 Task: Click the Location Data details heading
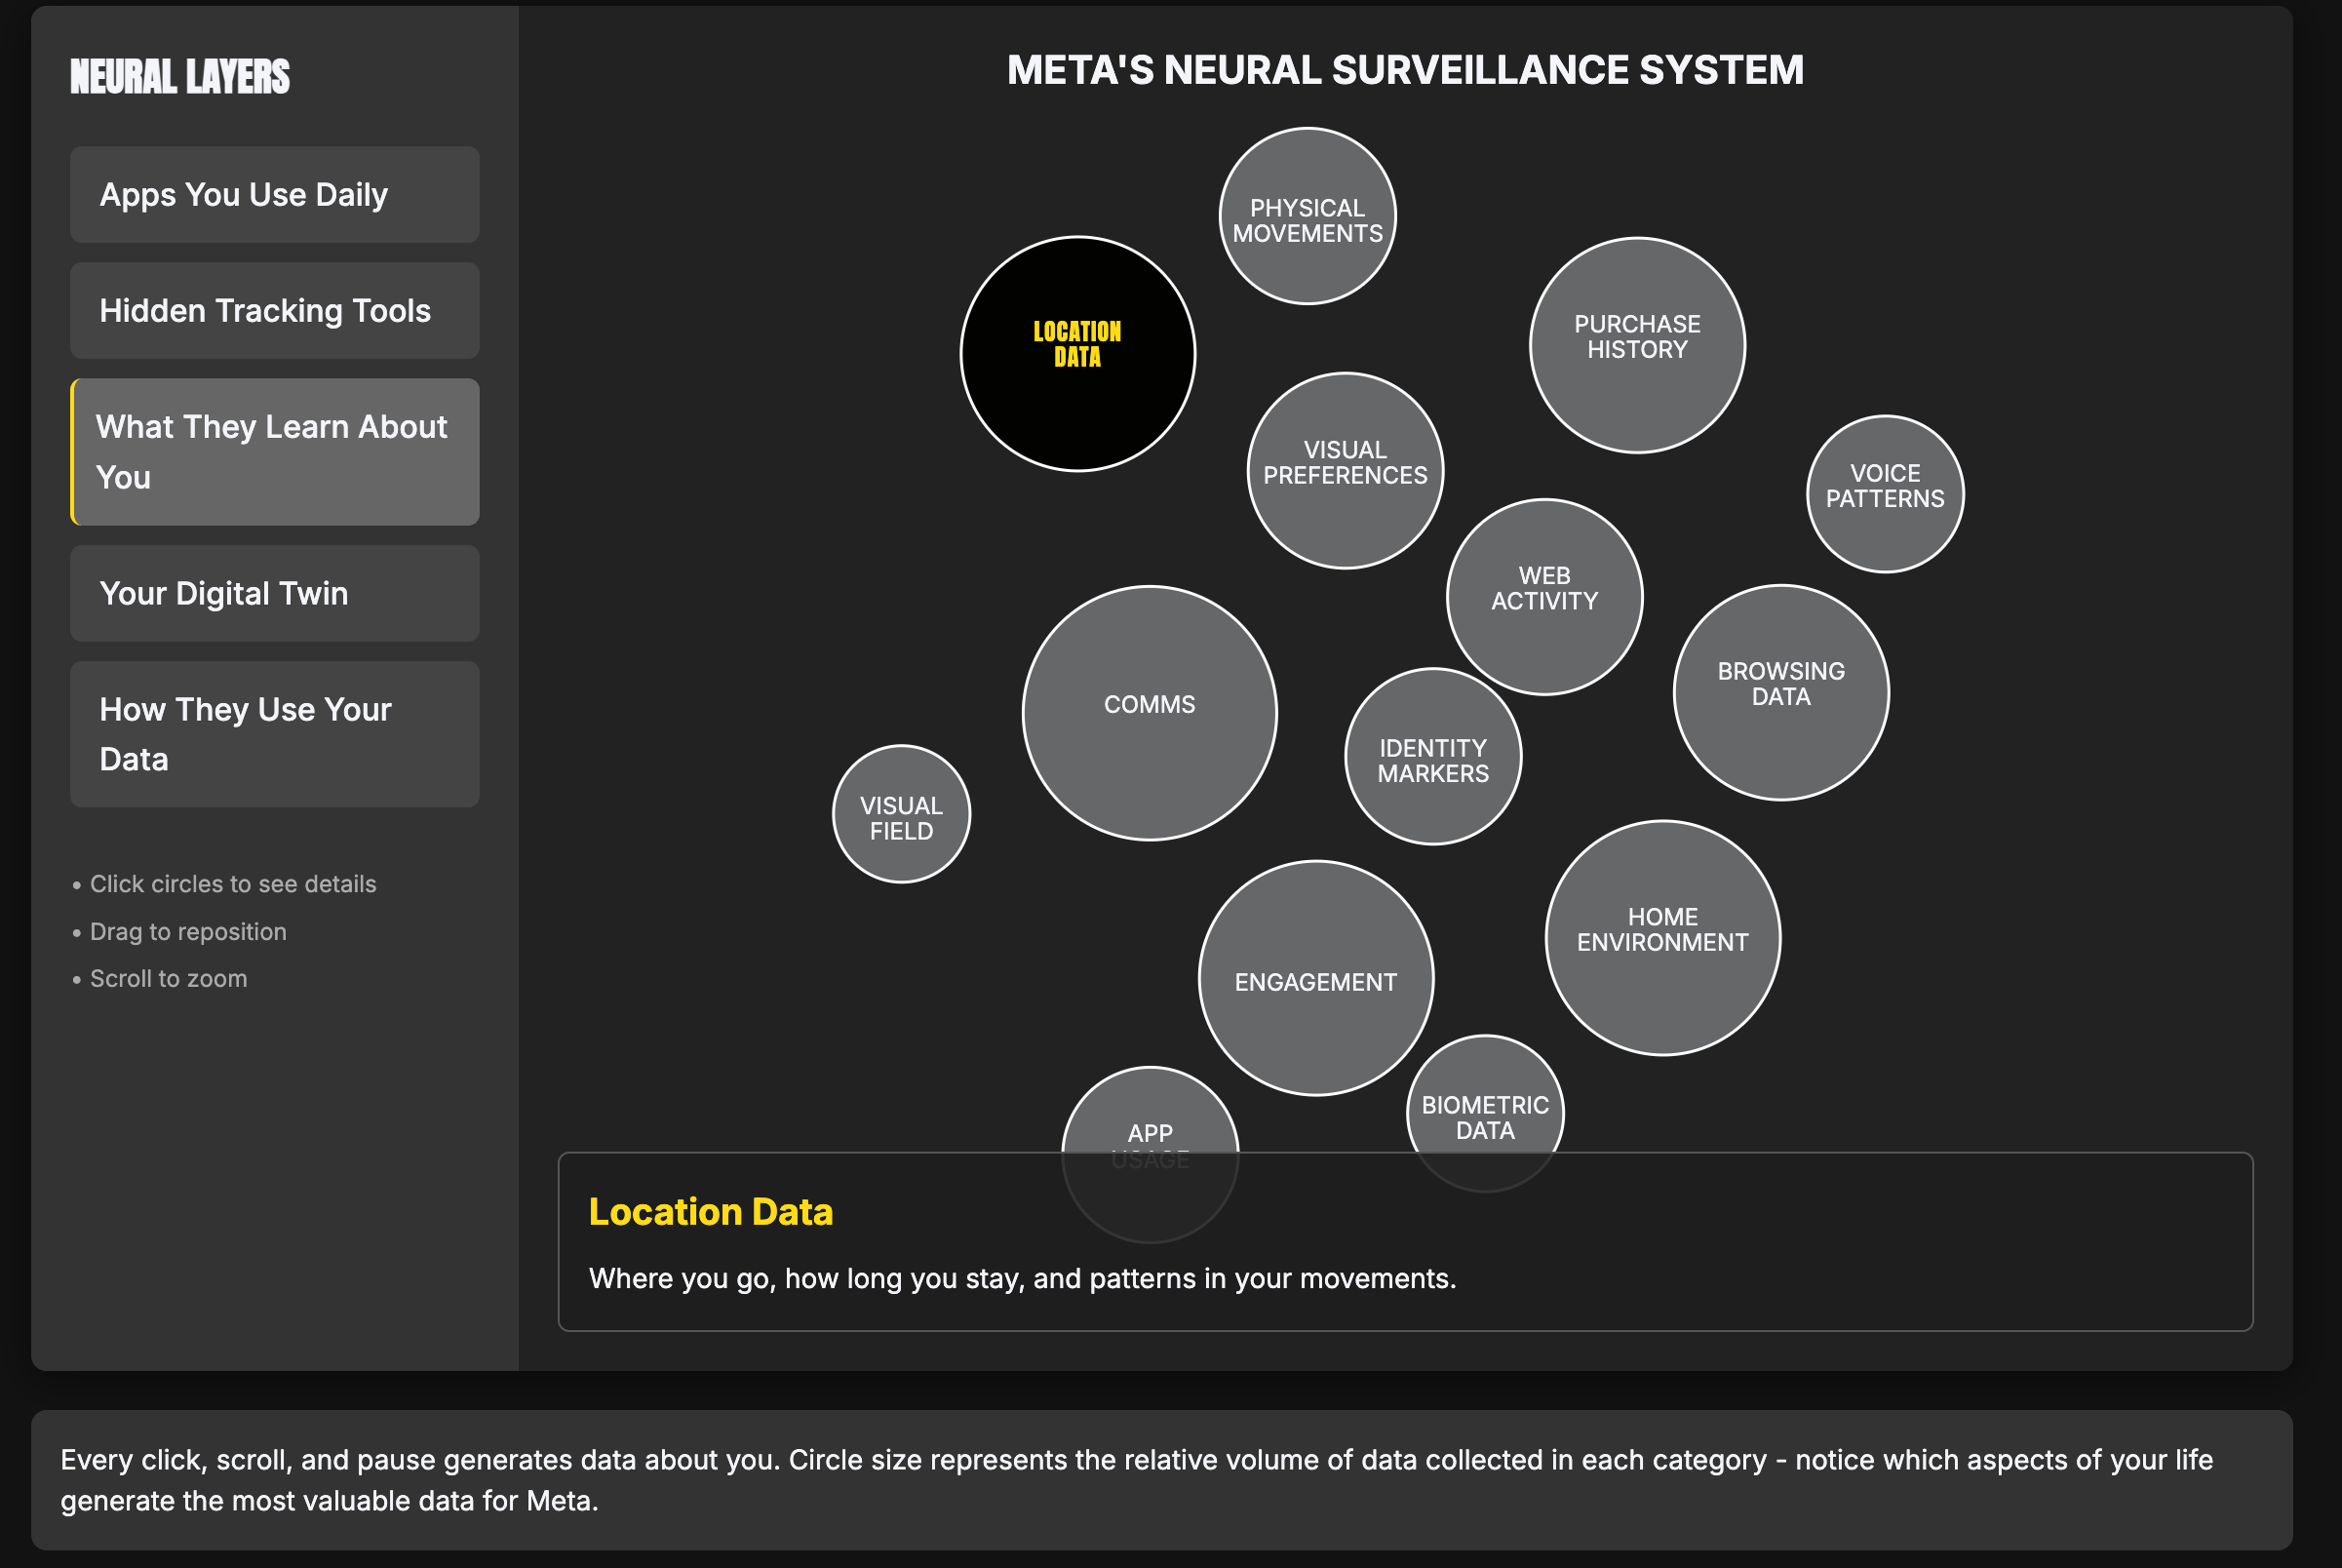click(x=710, y=1212)
